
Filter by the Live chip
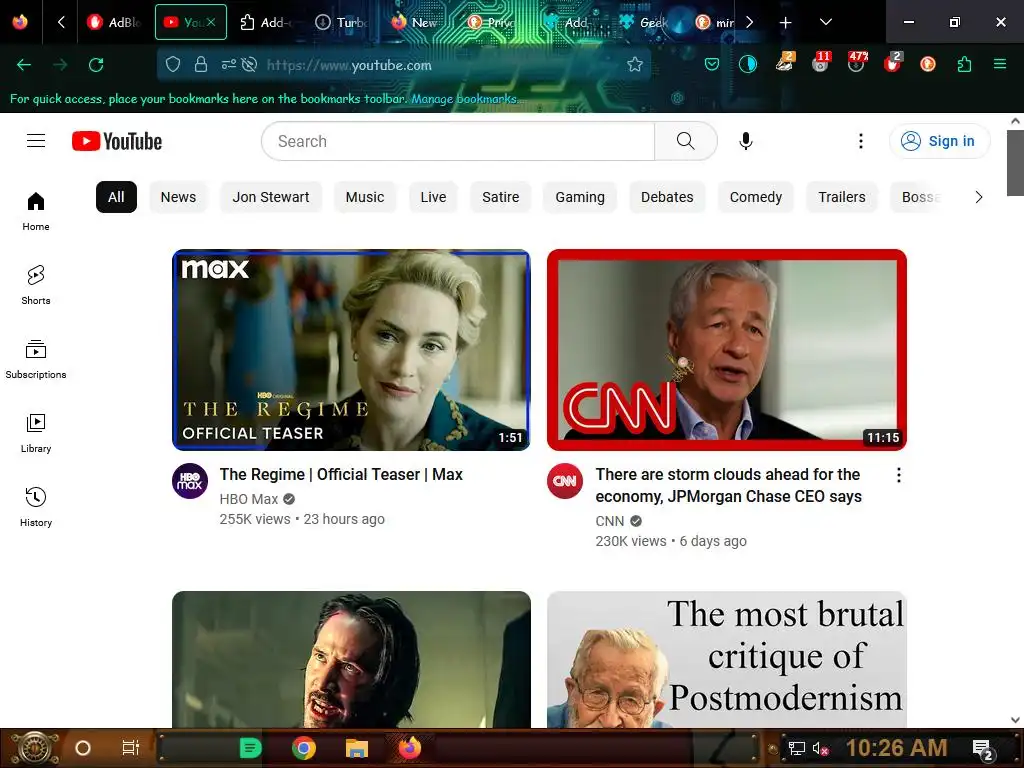[434, 197]
